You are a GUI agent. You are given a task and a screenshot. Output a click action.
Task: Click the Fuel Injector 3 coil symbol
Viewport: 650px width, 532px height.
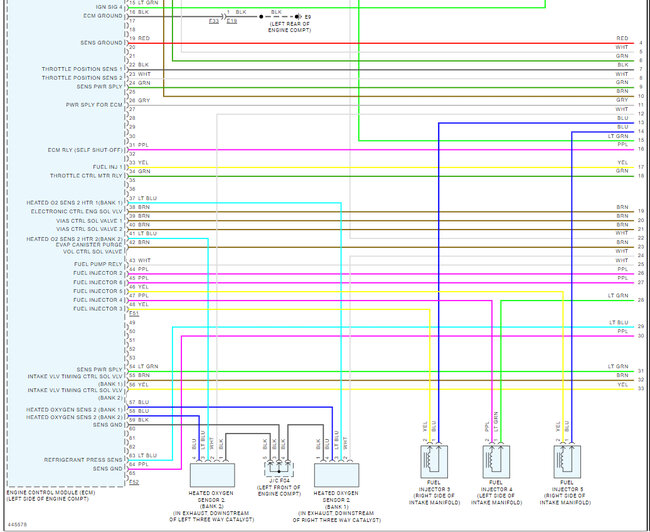[x=434, y=462]
